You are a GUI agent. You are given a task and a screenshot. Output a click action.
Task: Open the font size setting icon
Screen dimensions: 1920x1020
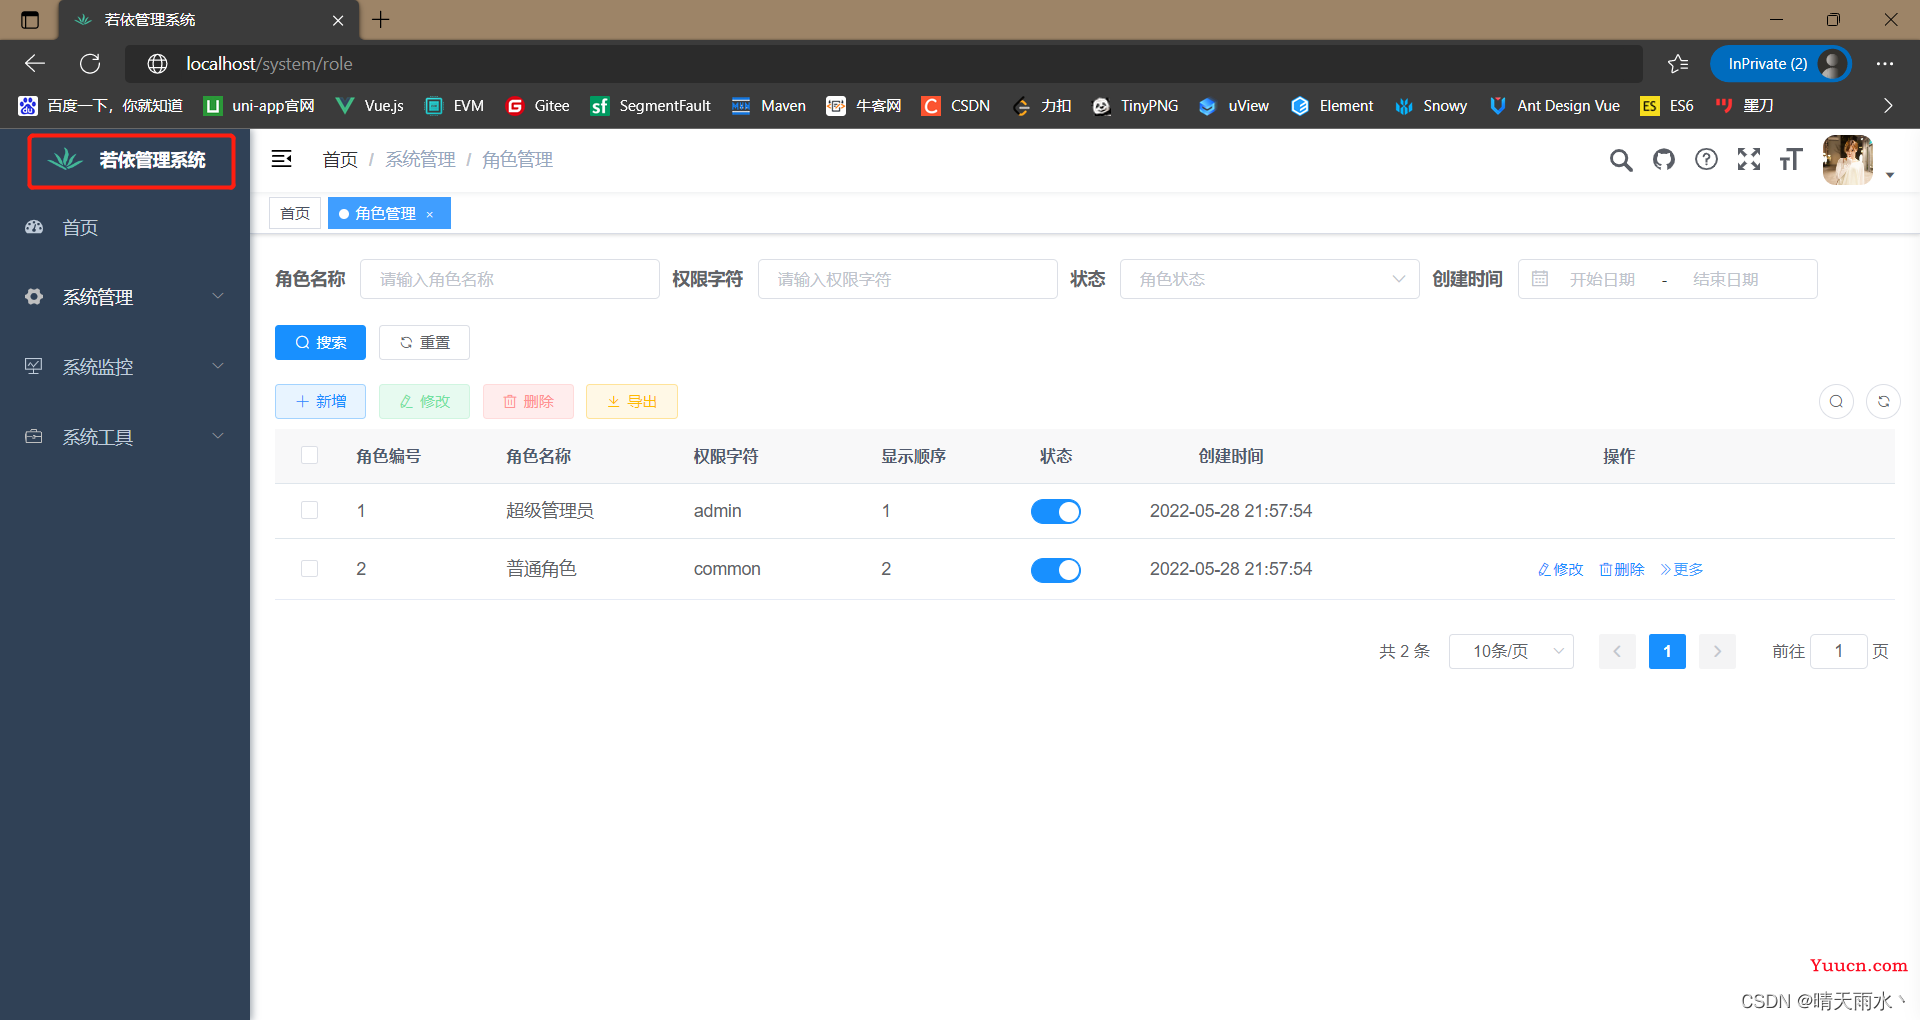[1790, 160]
